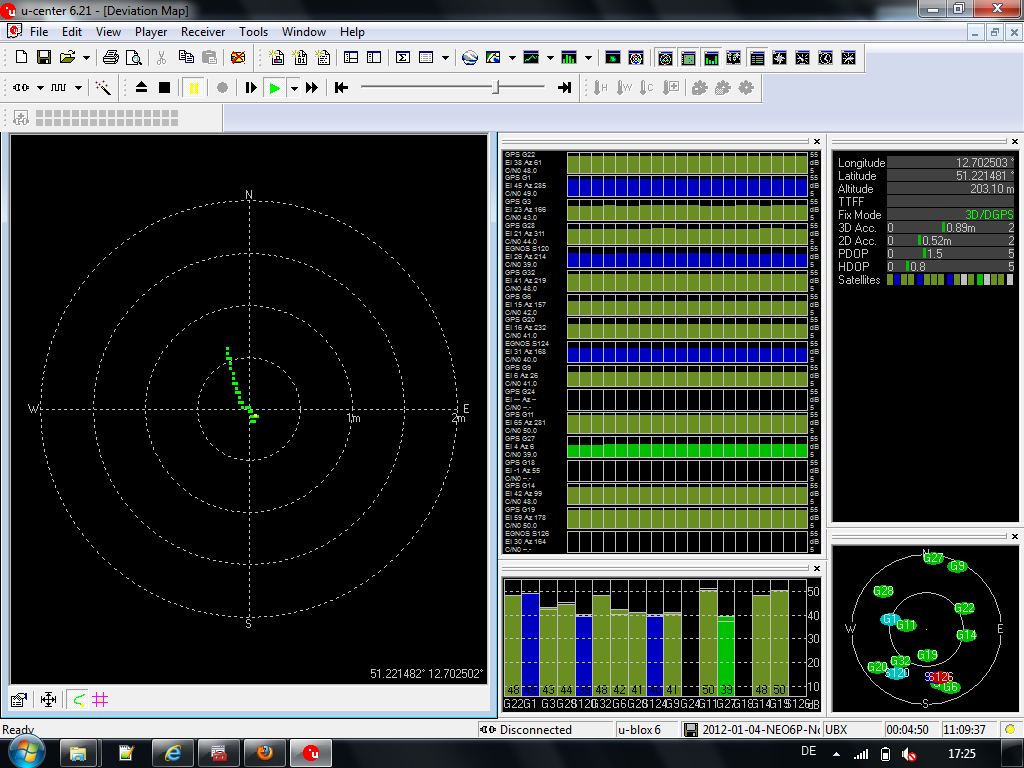Click the Save file icon
The width and height of the screenshot is (1024, 768).
coord(45,58)
